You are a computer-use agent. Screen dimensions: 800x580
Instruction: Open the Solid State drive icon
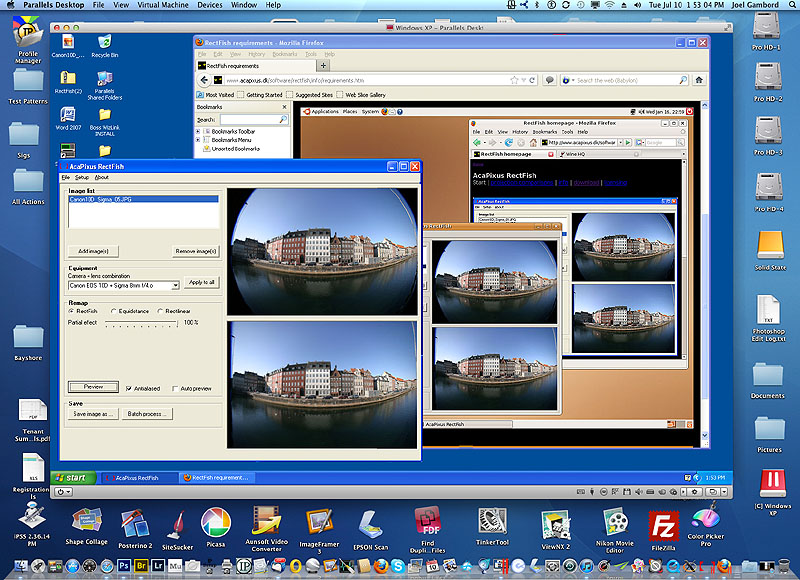[x=769, y=246]
